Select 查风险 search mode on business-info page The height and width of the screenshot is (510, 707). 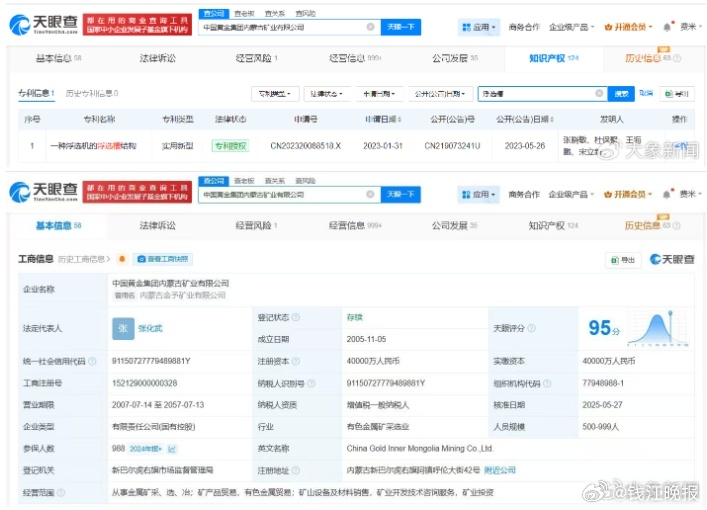click(x=305, y=181)
